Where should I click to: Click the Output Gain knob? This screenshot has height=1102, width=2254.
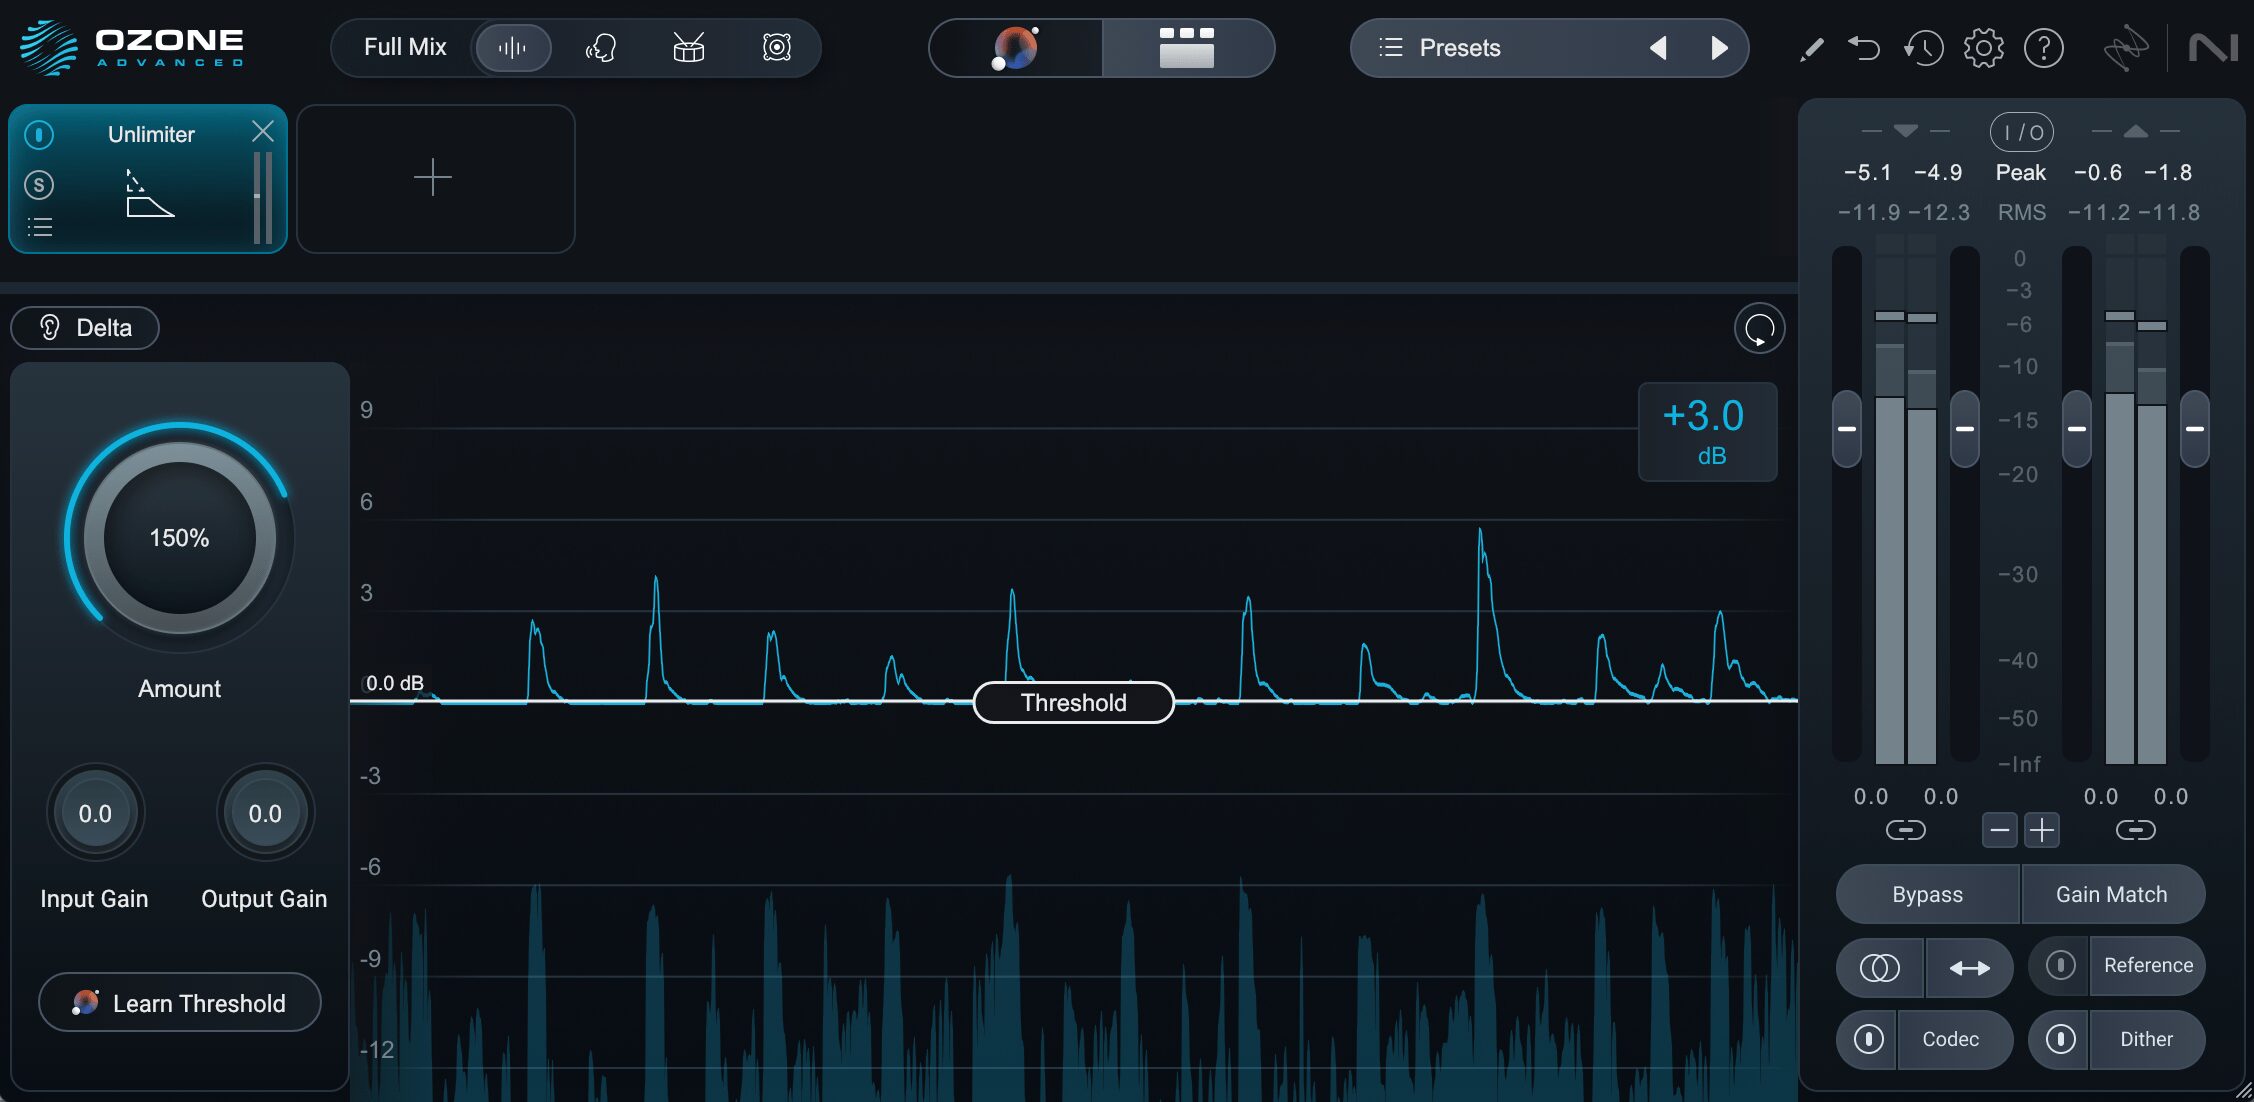point(265,813)
